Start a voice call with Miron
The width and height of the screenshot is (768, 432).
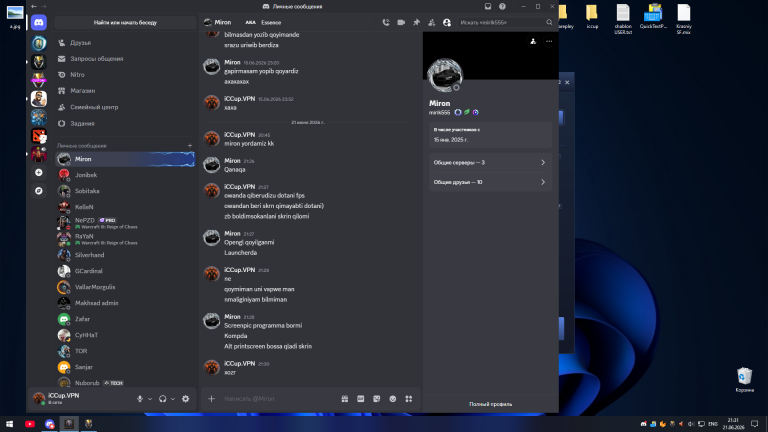tap(386, 23)
